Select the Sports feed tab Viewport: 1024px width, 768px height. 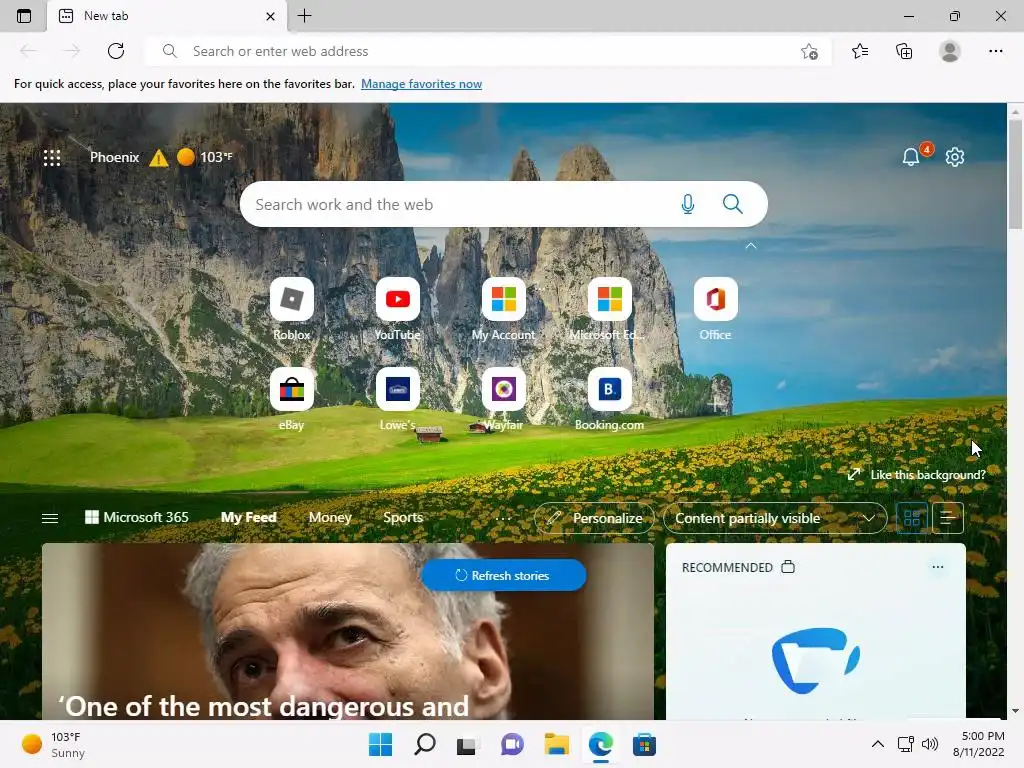point(403,517)
